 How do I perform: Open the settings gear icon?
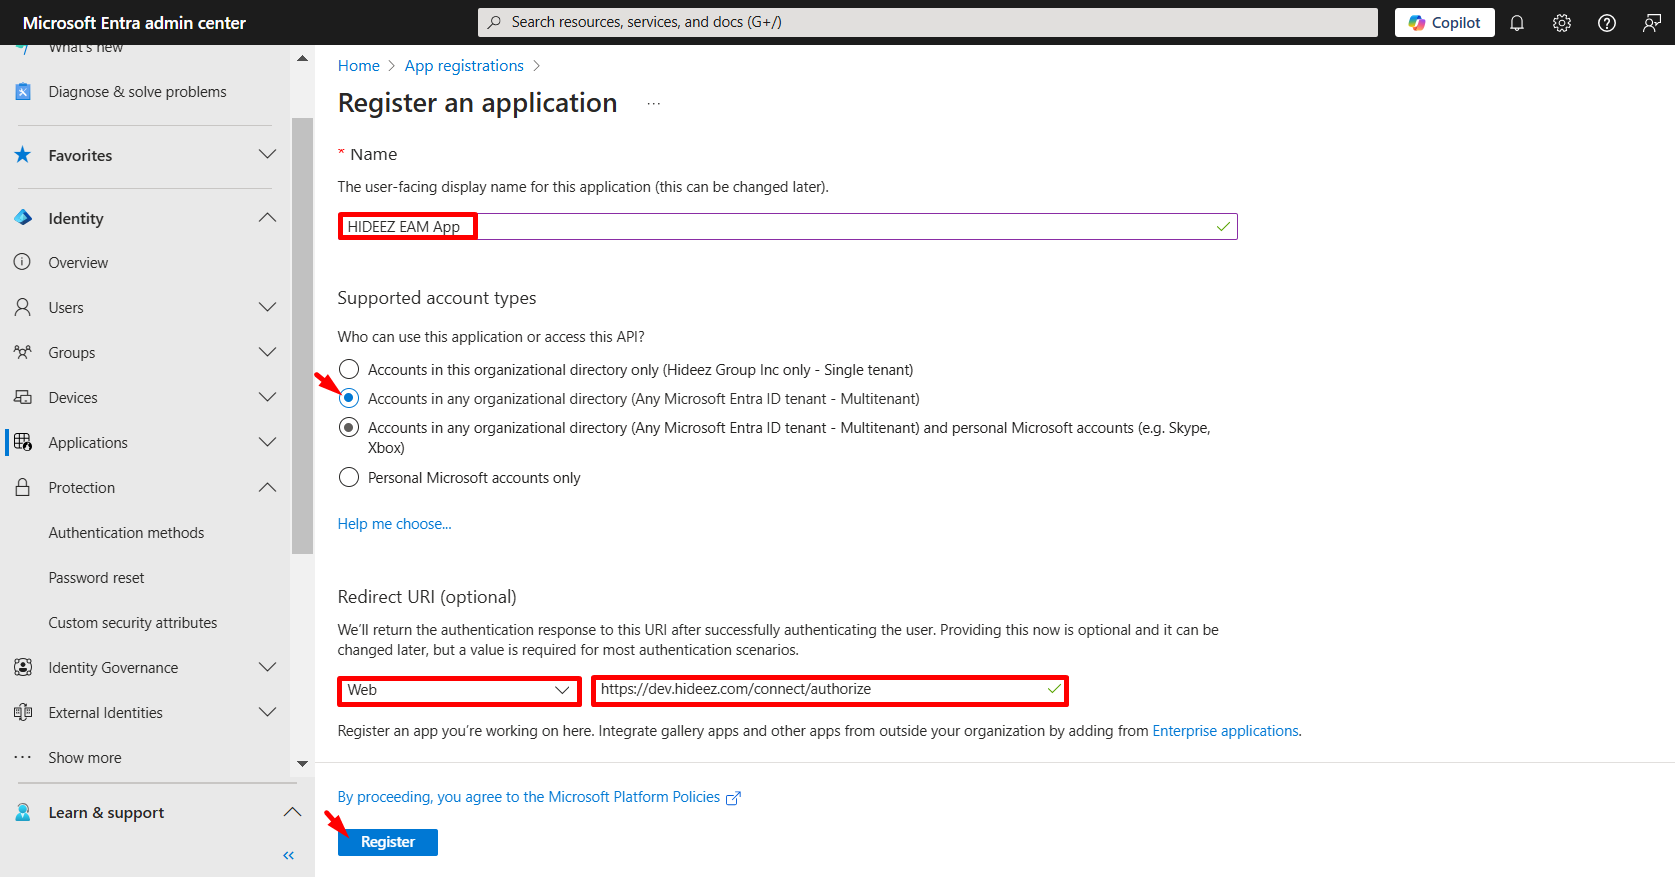click(1561, 23)
